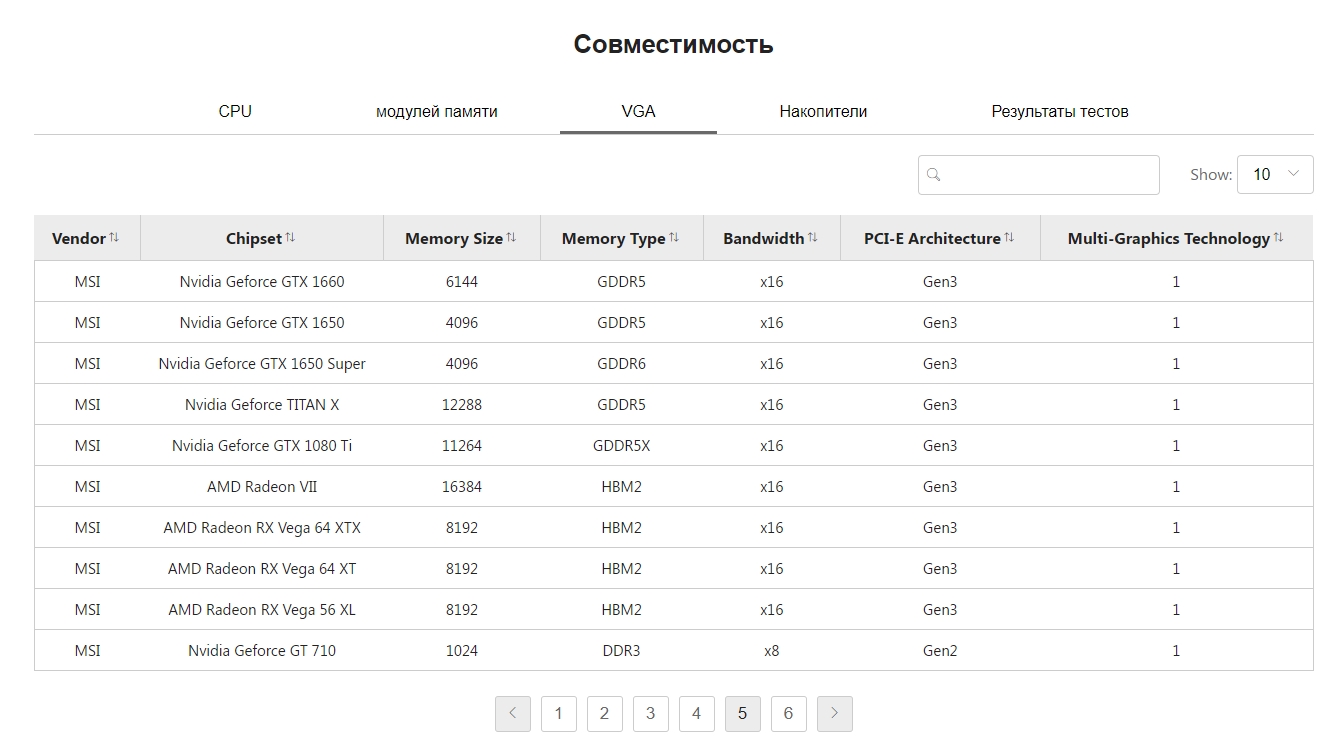Click the Vendor column header
Image resolution: width=1341 pixels, height=747 pixels.
(87, 238)
